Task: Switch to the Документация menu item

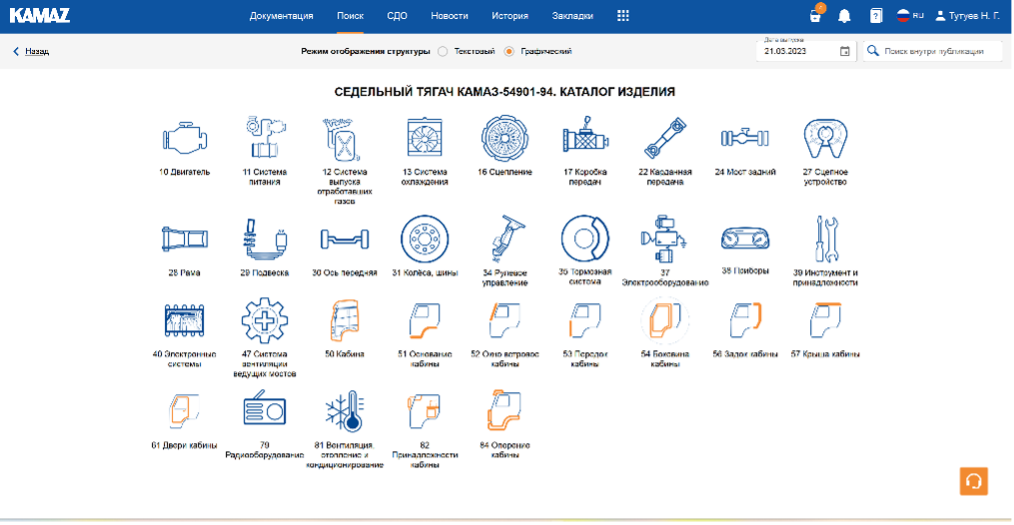Action: pyautogui.click(x=281, y=16)
